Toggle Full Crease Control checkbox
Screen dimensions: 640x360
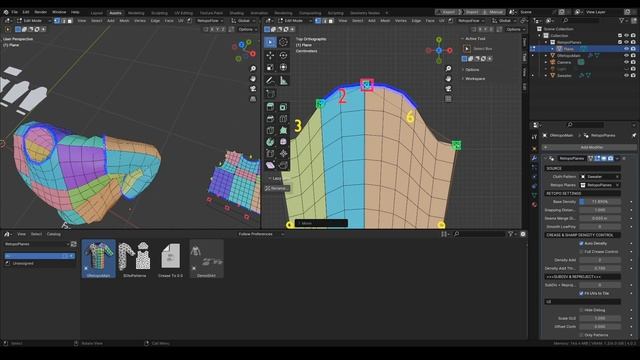[581, 252]
